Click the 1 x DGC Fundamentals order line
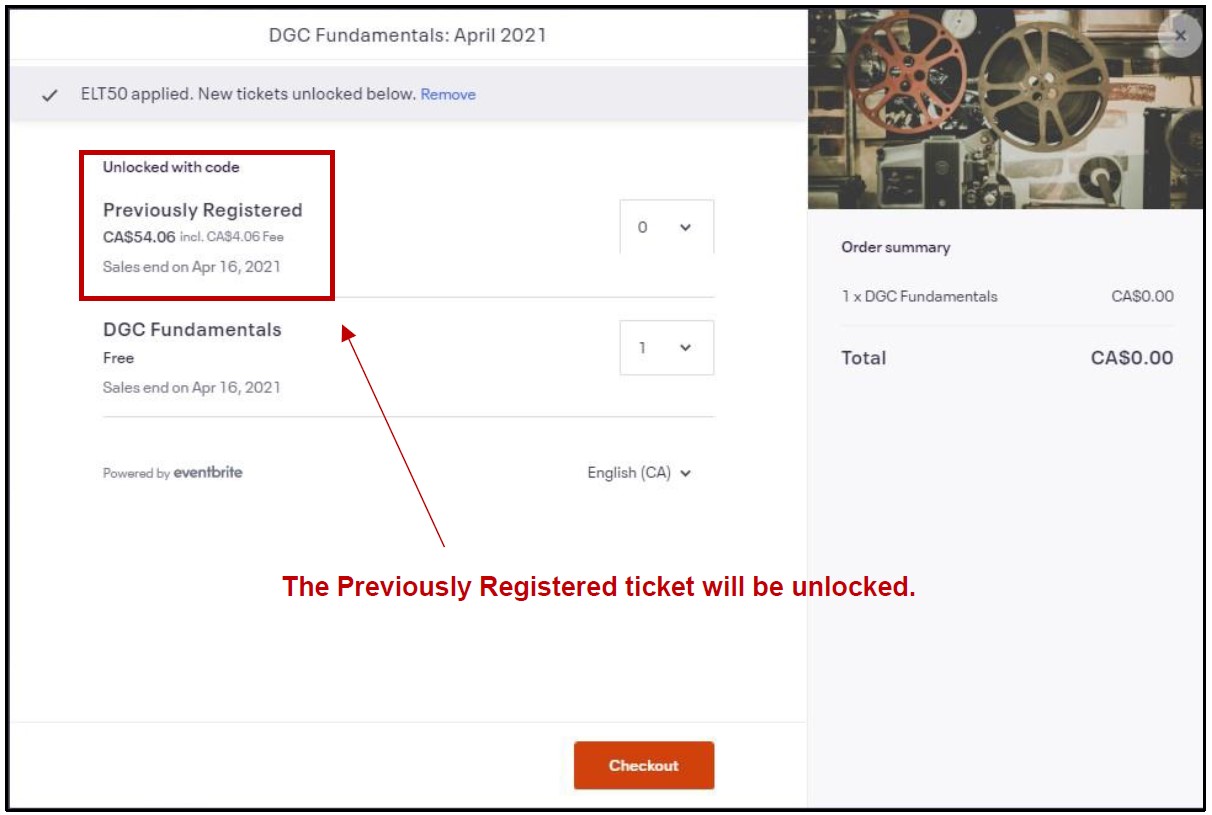This screenshot has width=1212, height=815. pyautogui.click(x=1007, y=296)
